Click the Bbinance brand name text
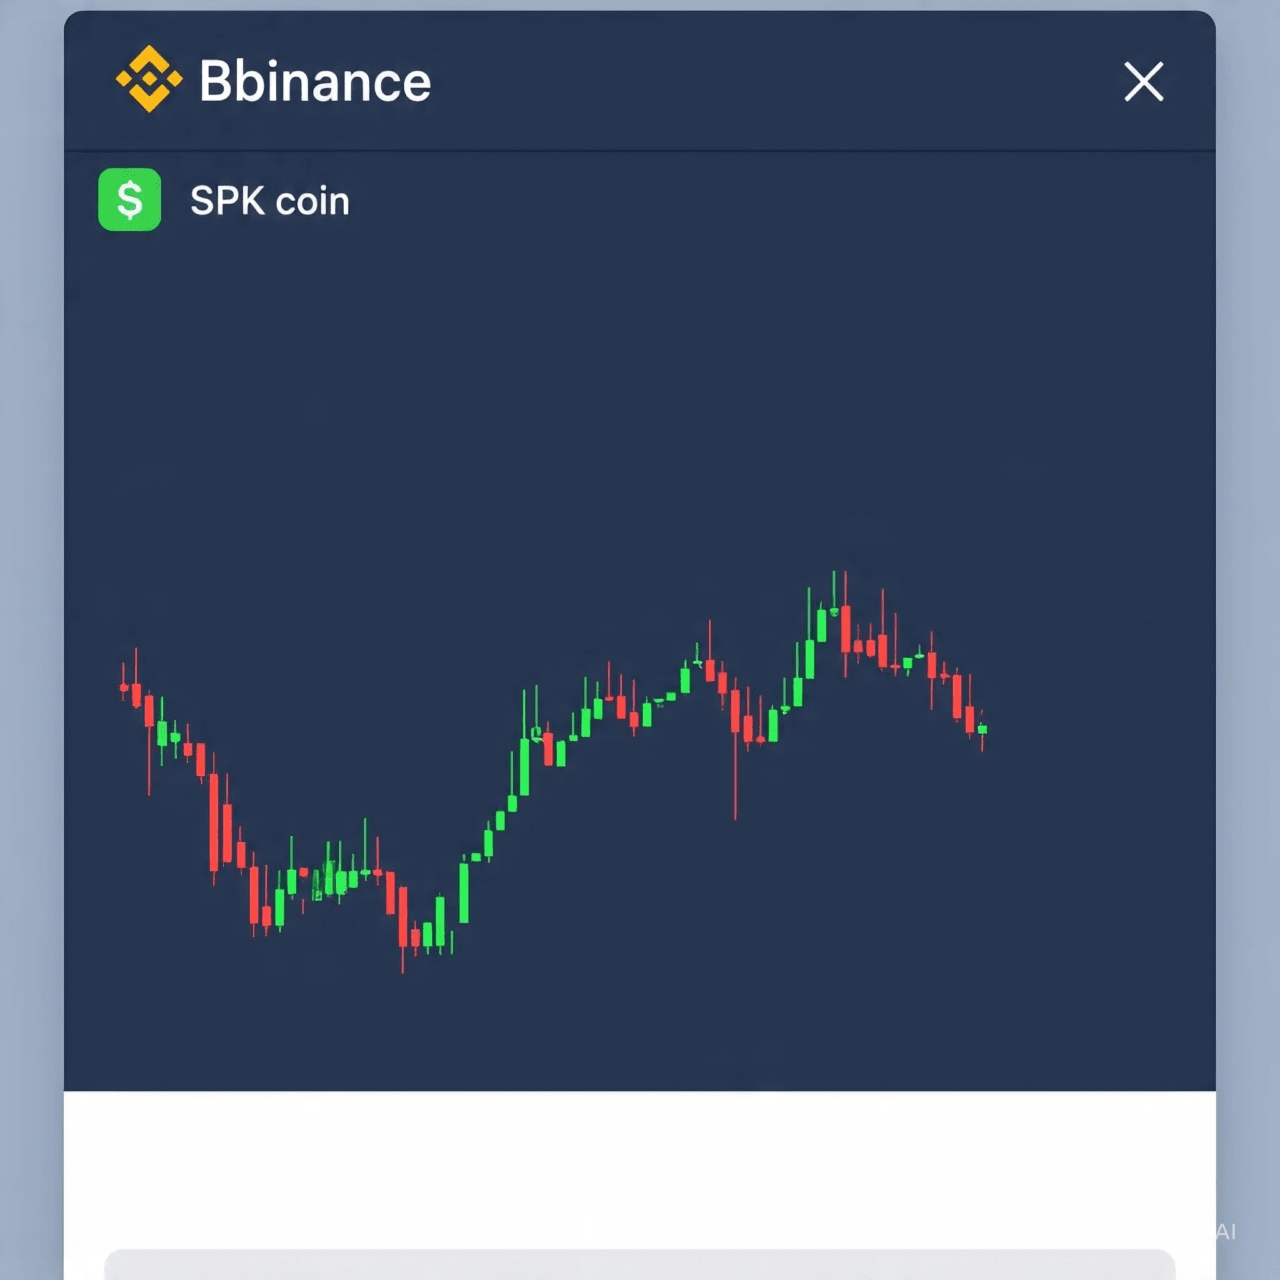 click(315, 81)
